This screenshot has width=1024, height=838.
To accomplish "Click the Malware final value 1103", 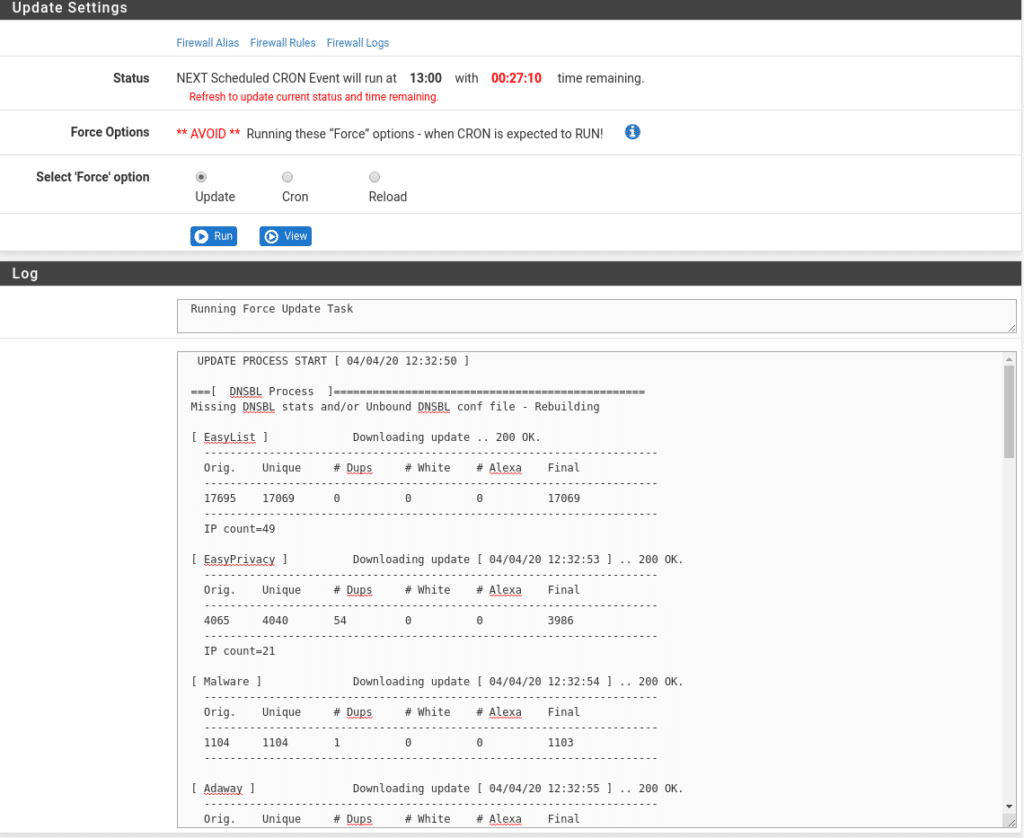I will (560, 742).
